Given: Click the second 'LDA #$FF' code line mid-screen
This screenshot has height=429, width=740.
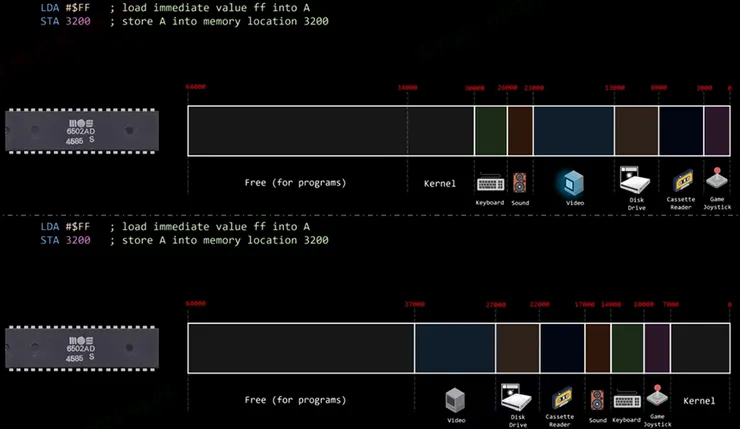Looking at the screenshot, I should [x=65, y=227].
